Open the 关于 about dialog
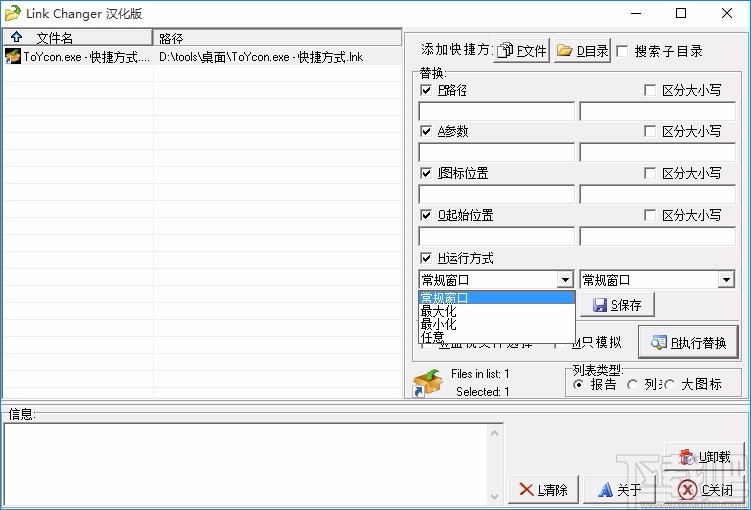This screenshot has width=751, height=510. coord(618,489)
